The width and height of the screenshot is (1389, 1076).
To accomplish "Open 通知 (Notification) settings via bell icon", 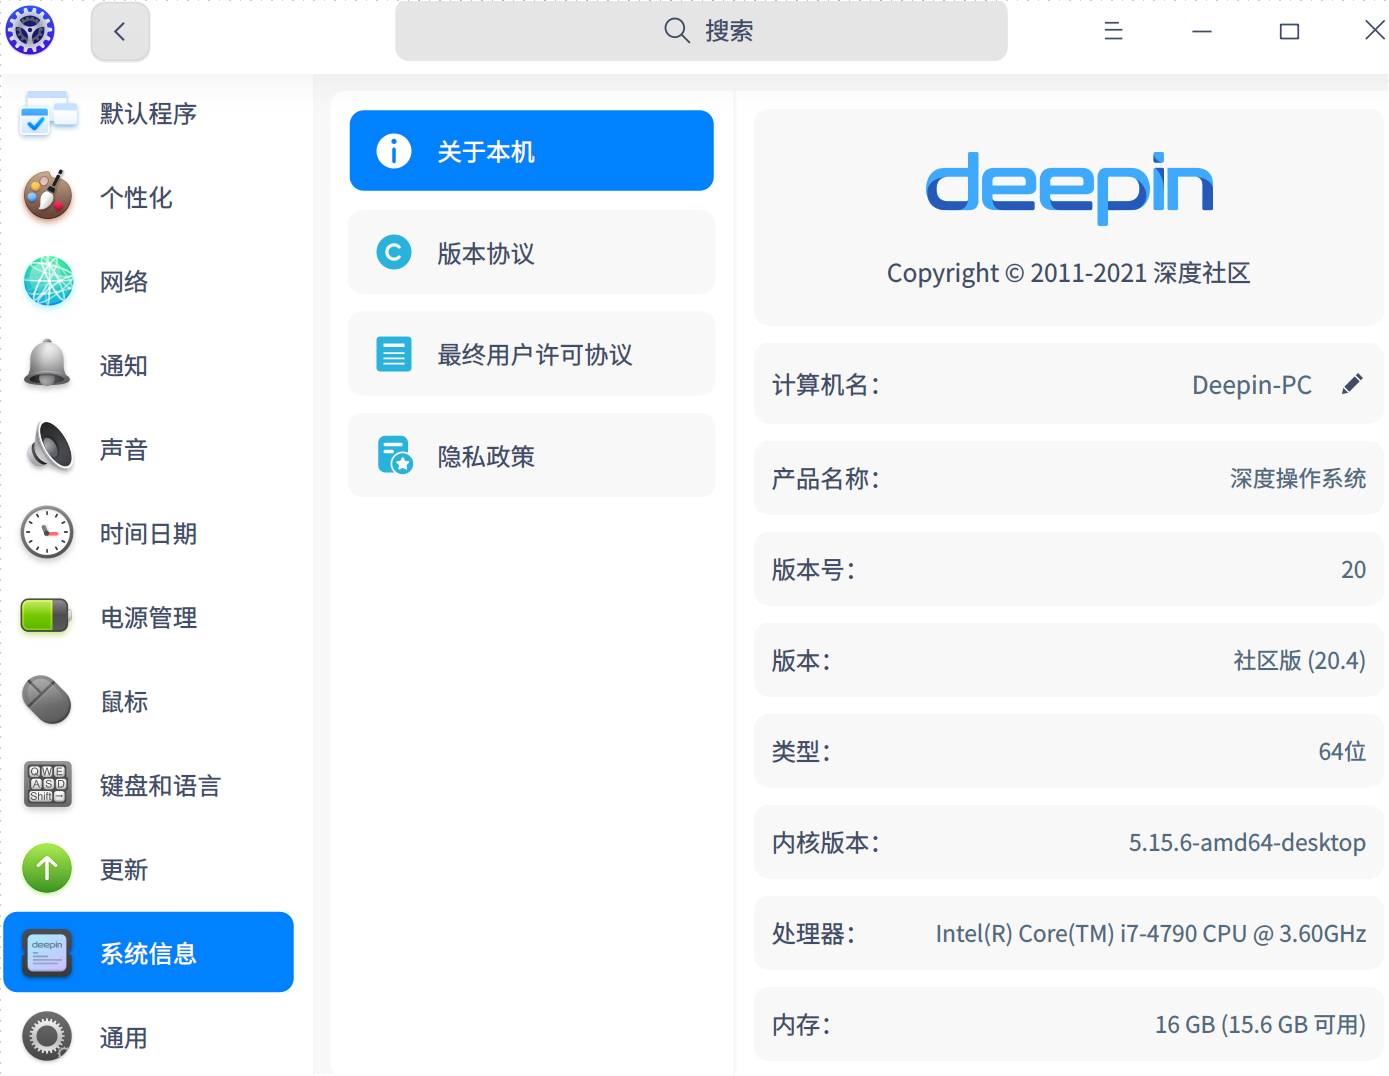I will (x=47, y=365).
